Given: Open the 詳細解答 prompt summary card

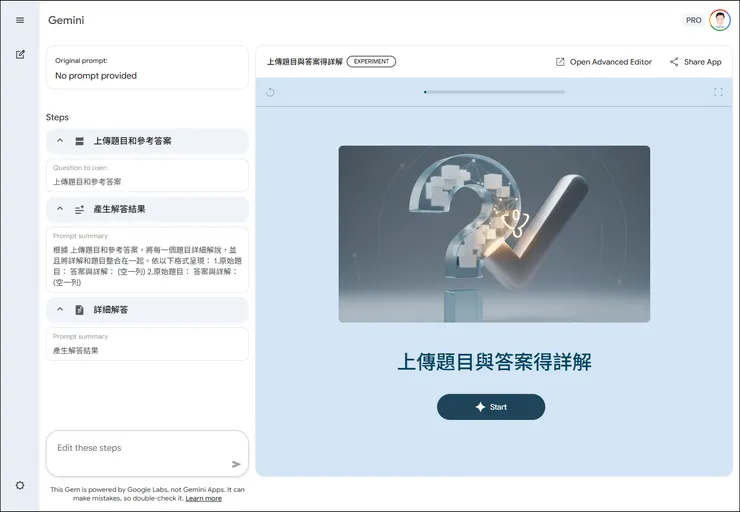Looking at the screenshot, I should (147, 344).
